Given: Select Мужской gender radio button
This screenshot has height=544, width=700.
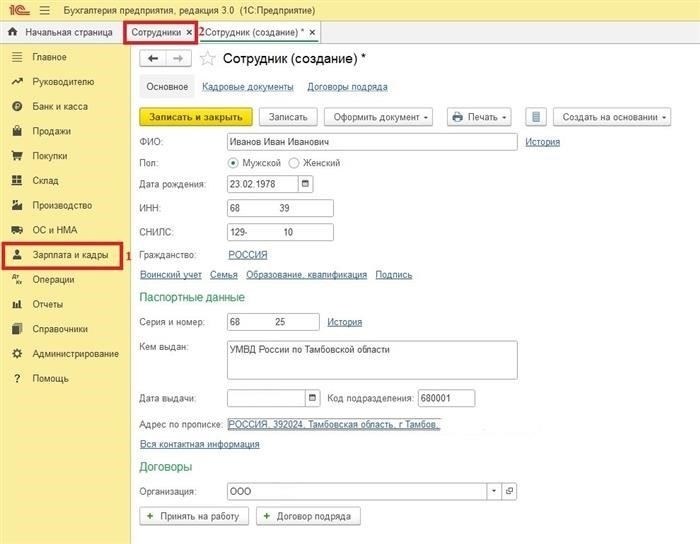Looking at the screenshot, I should [233, 163].
